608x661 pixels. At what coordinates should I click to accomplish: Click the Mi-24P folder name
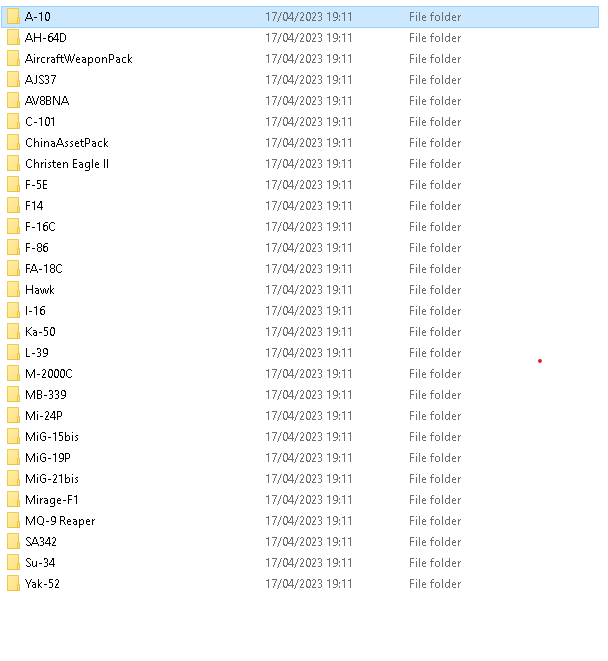(x=44, y=416)
